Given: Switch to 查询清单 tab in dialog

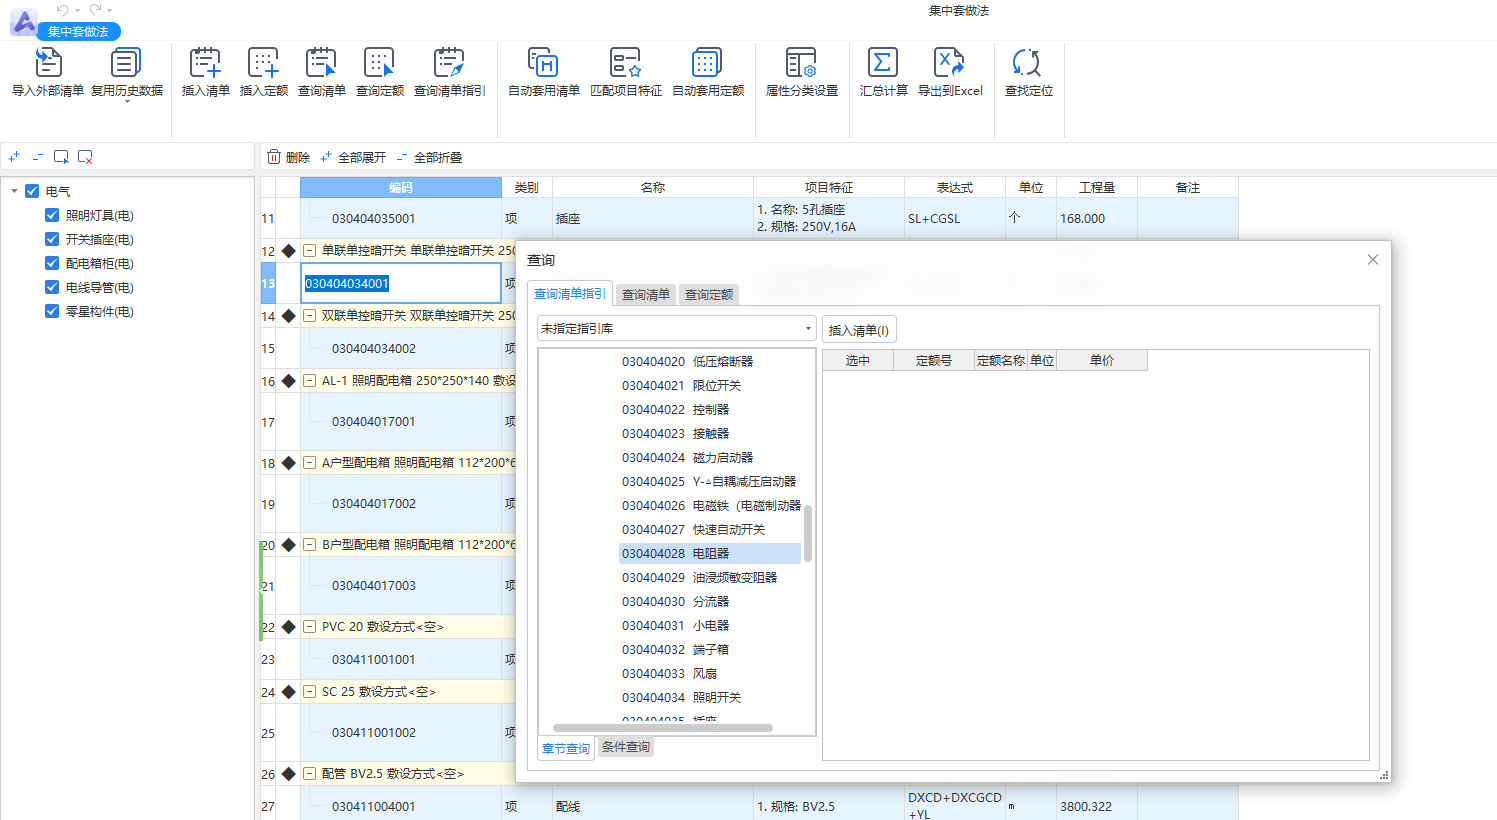Looking at the screenshot, I should click(646, 294).
